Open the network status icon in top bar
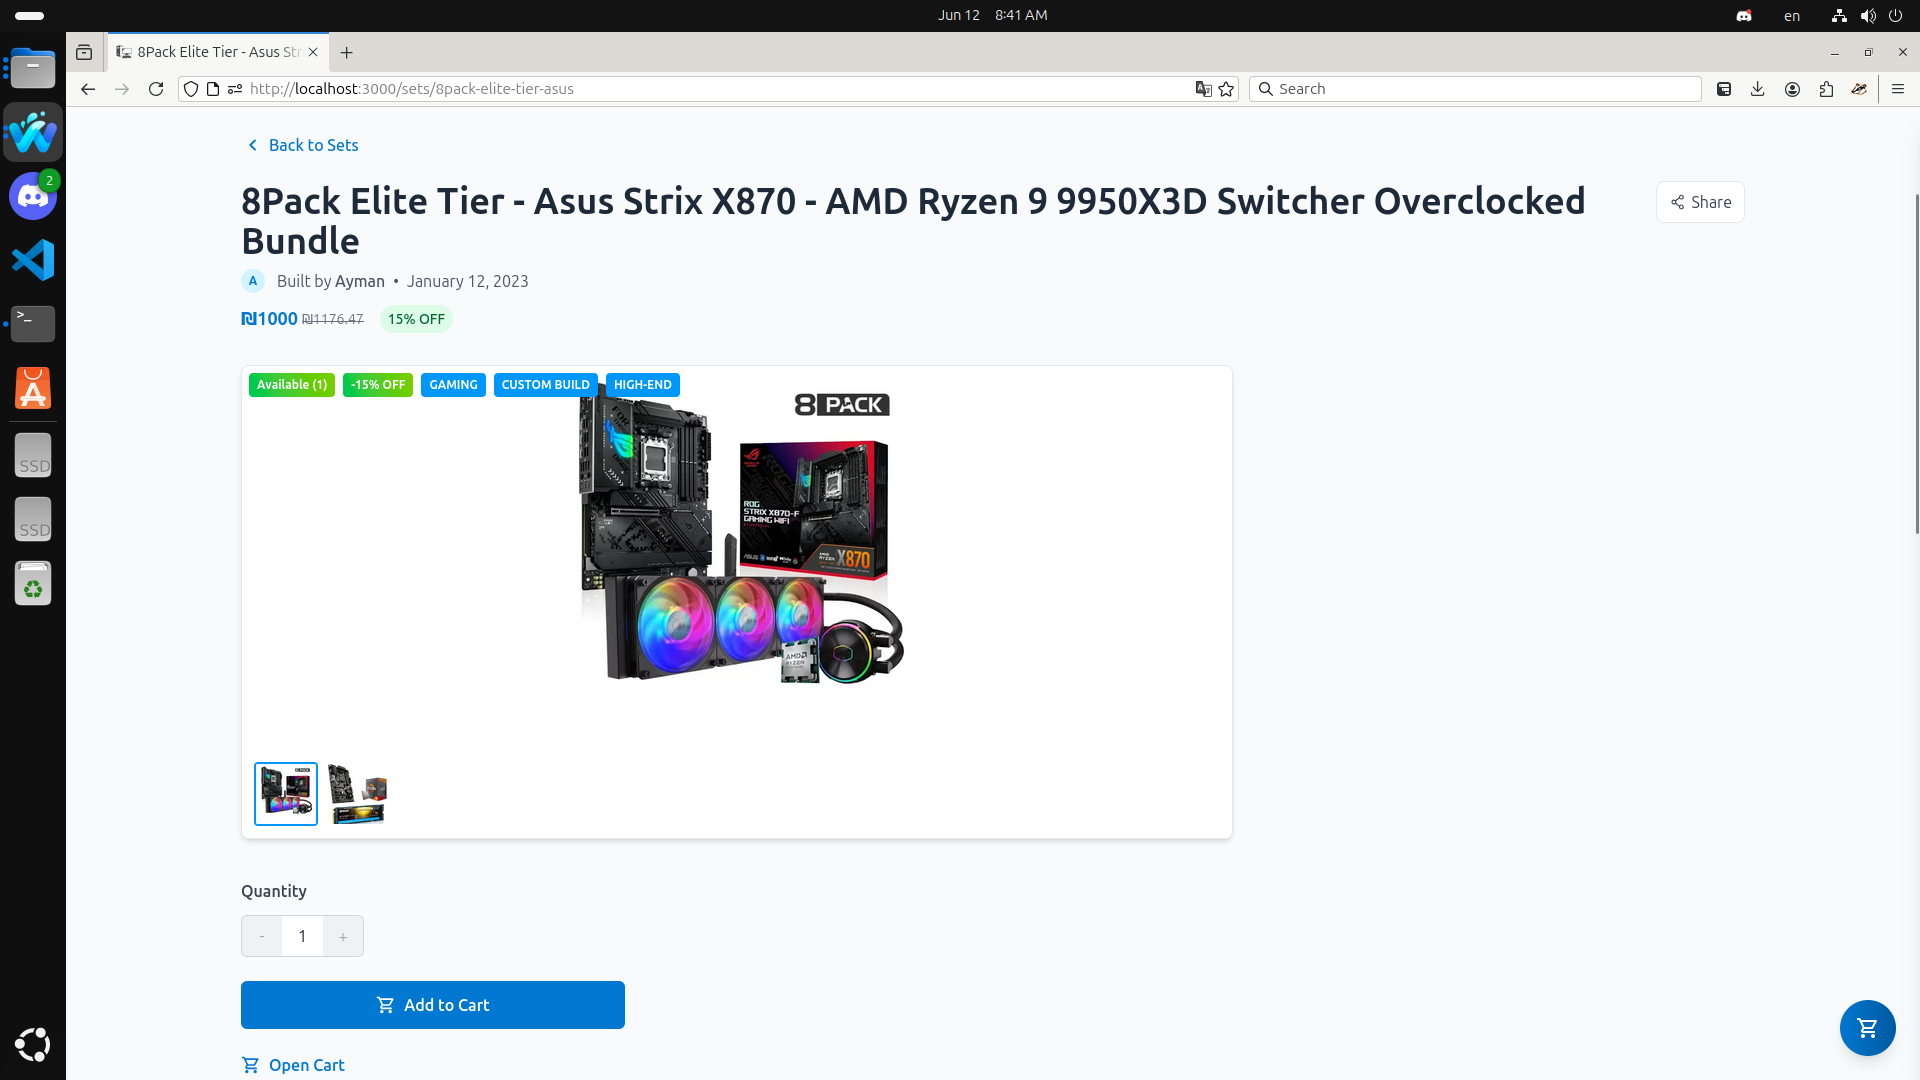This screenshot has width=1920, height=1080. coord(1839,15)
